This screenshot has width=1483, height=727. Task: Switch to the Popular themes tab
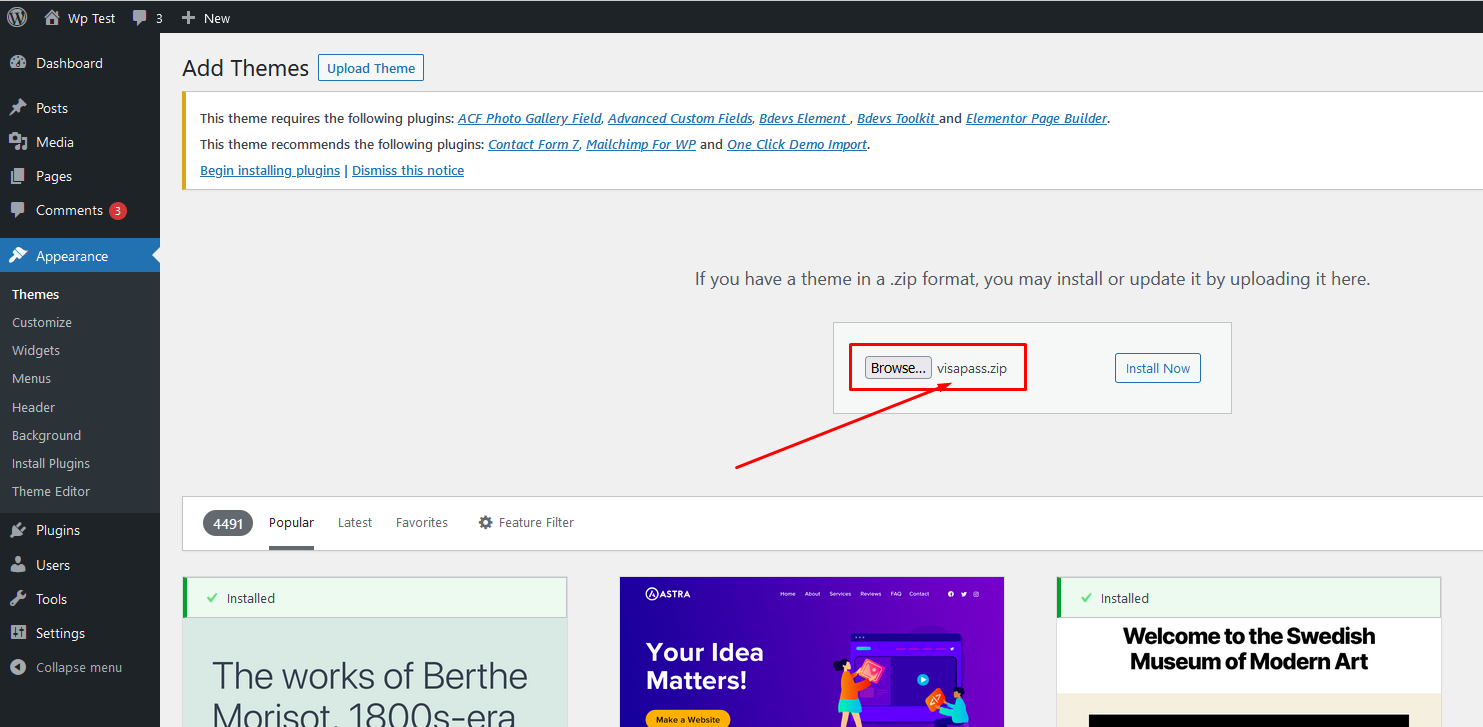pos(291,523)
